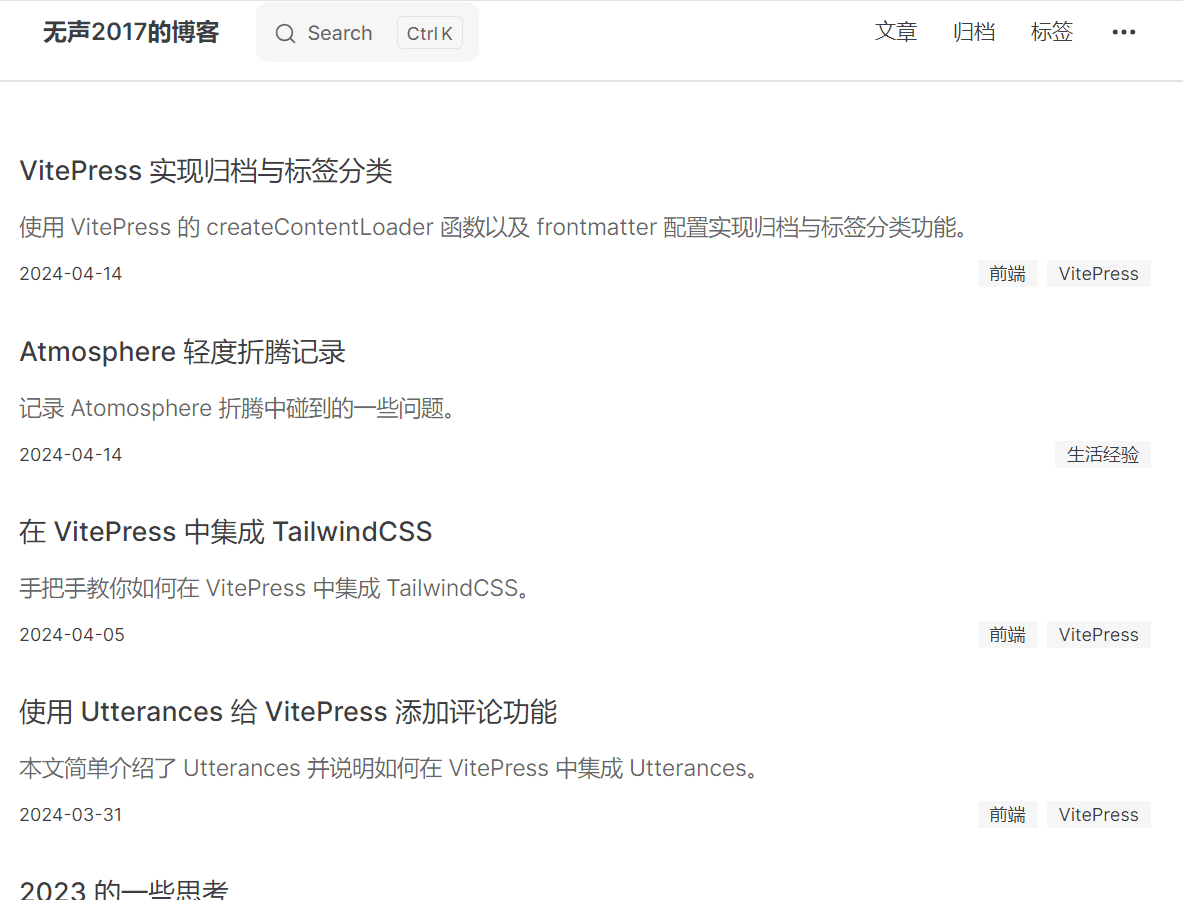This screenshot has height=900, width=1183.
Task: Click the createContentLoader description text
Action: click(x=494, y=227)
